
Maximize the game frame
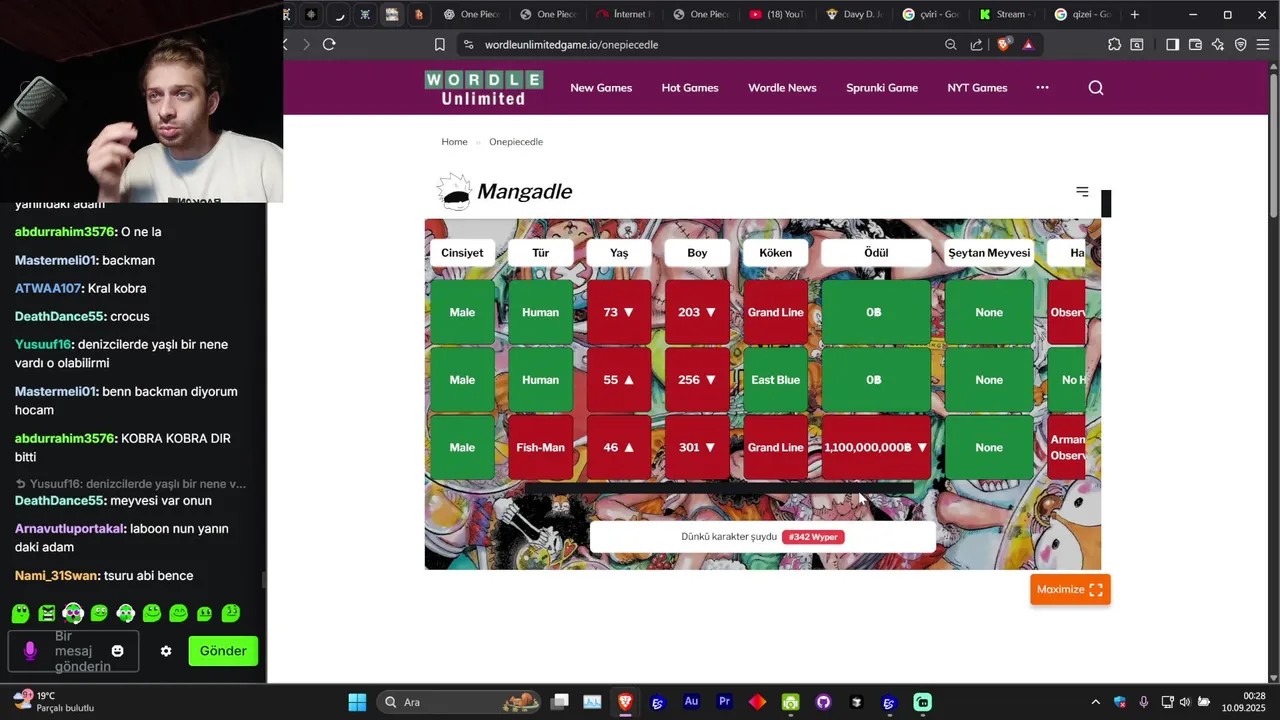pos(1070,590)
